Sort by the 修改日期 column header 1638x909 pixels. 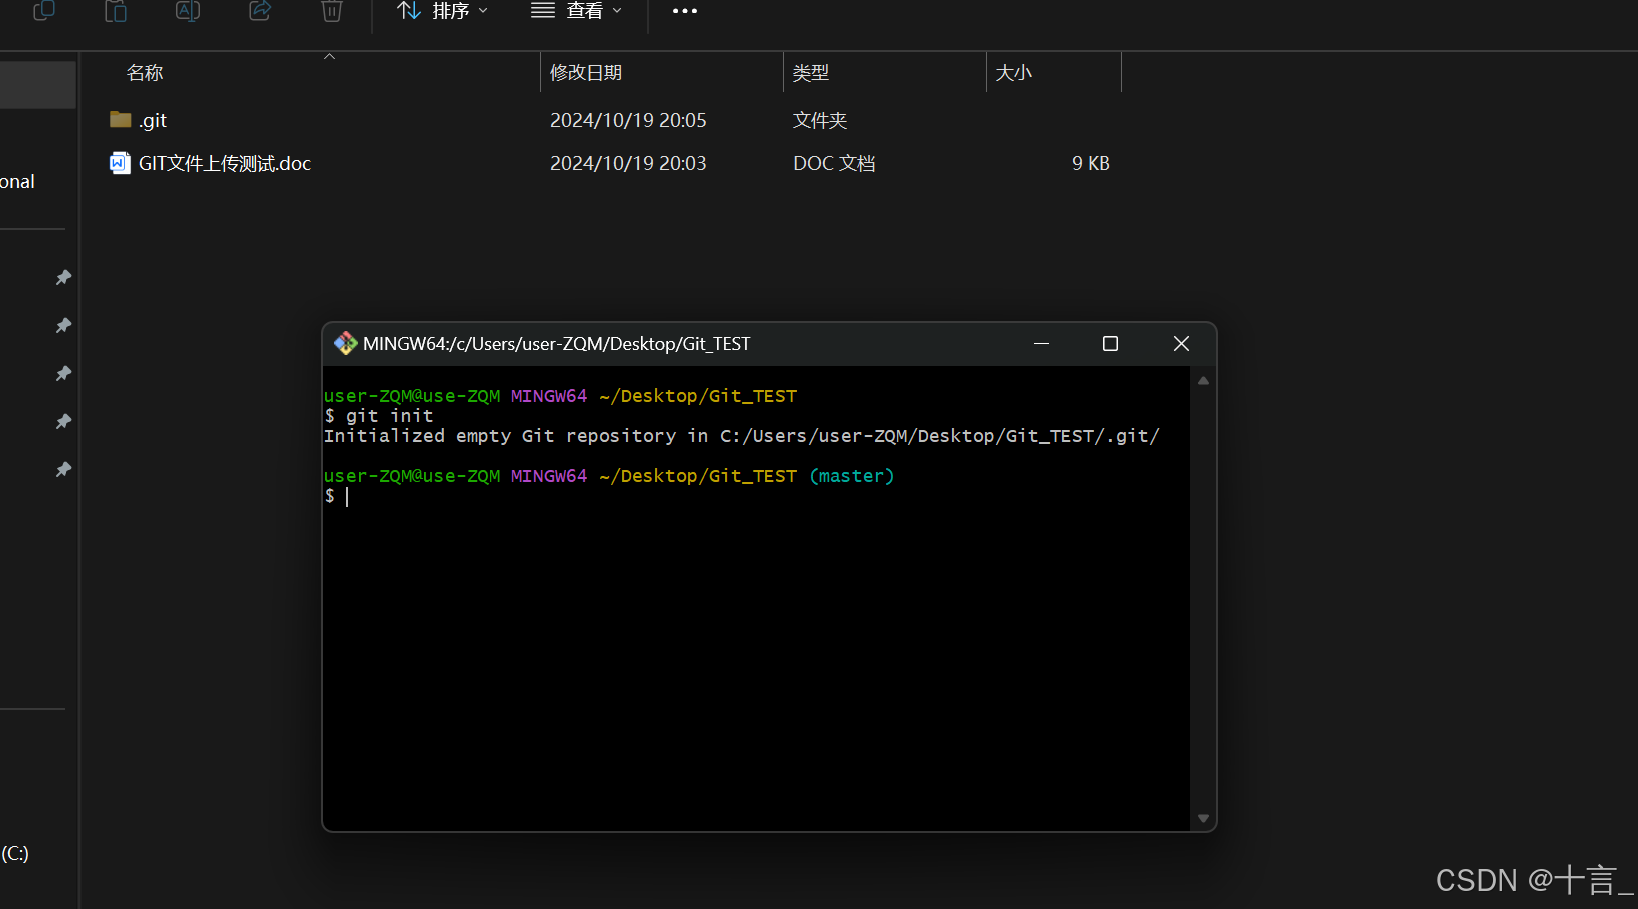[586, 73]
